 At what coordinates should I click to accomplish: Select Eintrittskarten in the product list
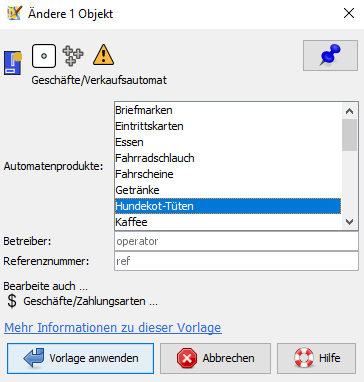coord(228,126)
